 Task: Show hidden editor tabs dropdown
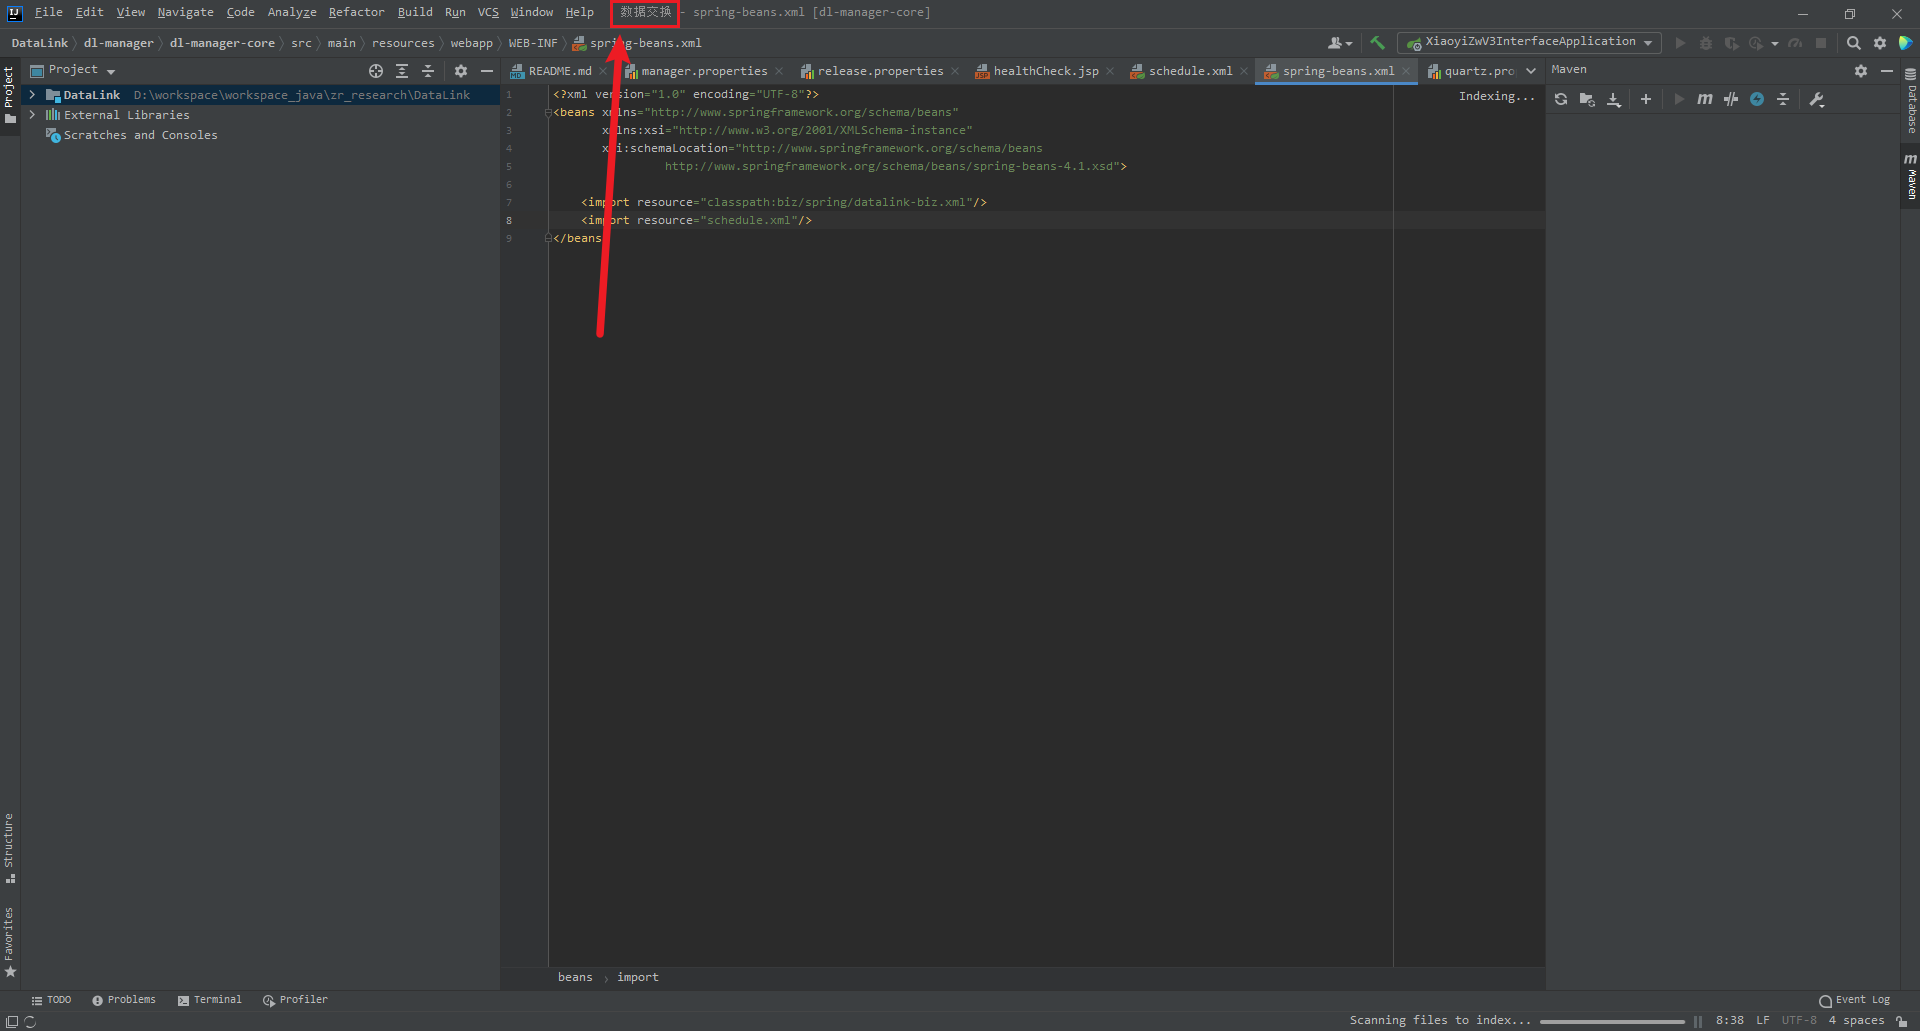click(x=1531, y=71)
